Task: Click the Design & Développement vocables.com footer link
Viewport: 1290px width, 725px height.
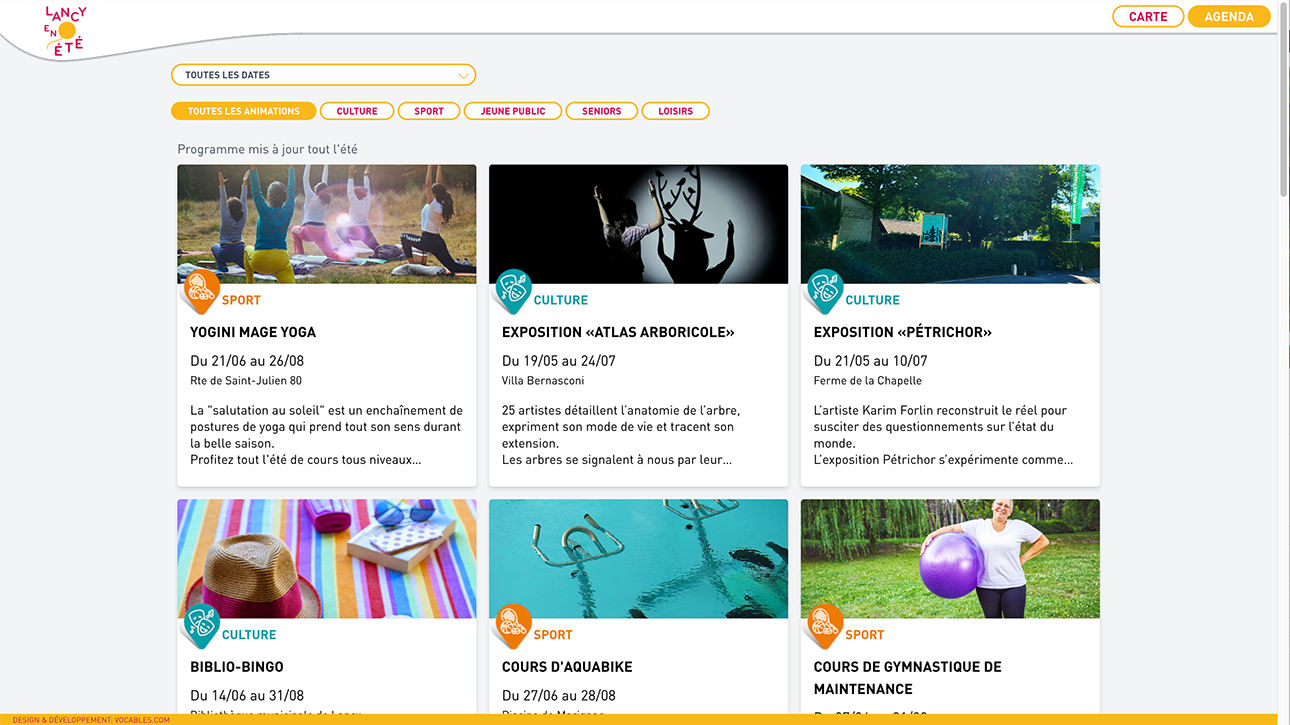Action: coord(91,720)
